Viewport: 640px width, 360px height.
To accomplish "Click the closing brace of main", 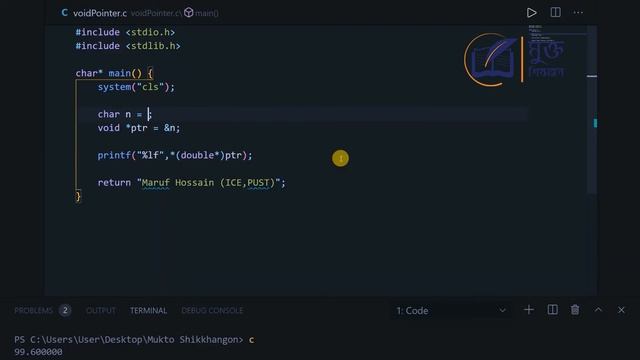I will [78, 196].
